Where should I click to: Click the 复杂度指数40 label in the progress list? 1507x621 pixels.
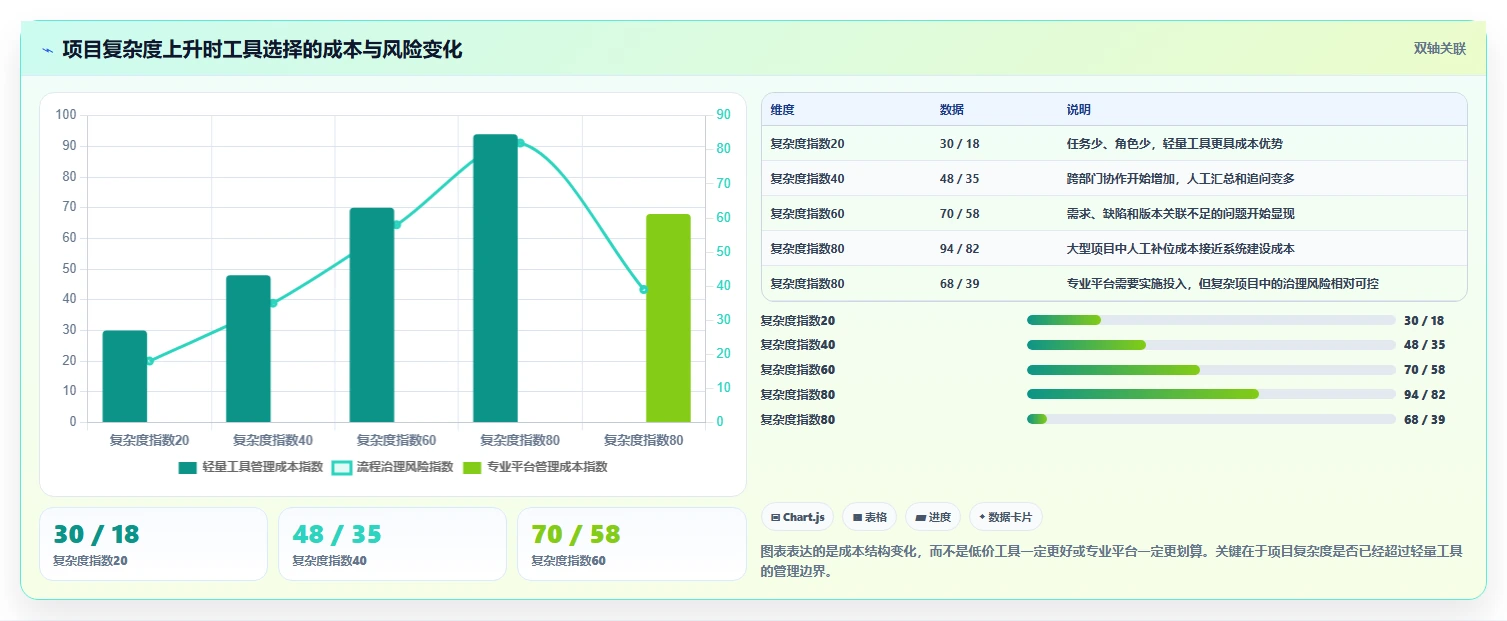pyautogui.click(x=798, y=345)
